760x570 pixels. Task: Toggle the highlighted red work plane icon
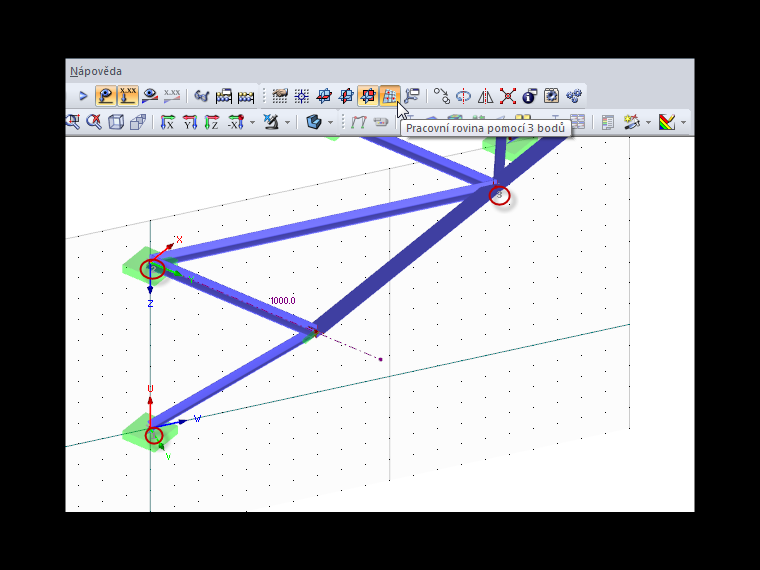[x=368, y=96]
